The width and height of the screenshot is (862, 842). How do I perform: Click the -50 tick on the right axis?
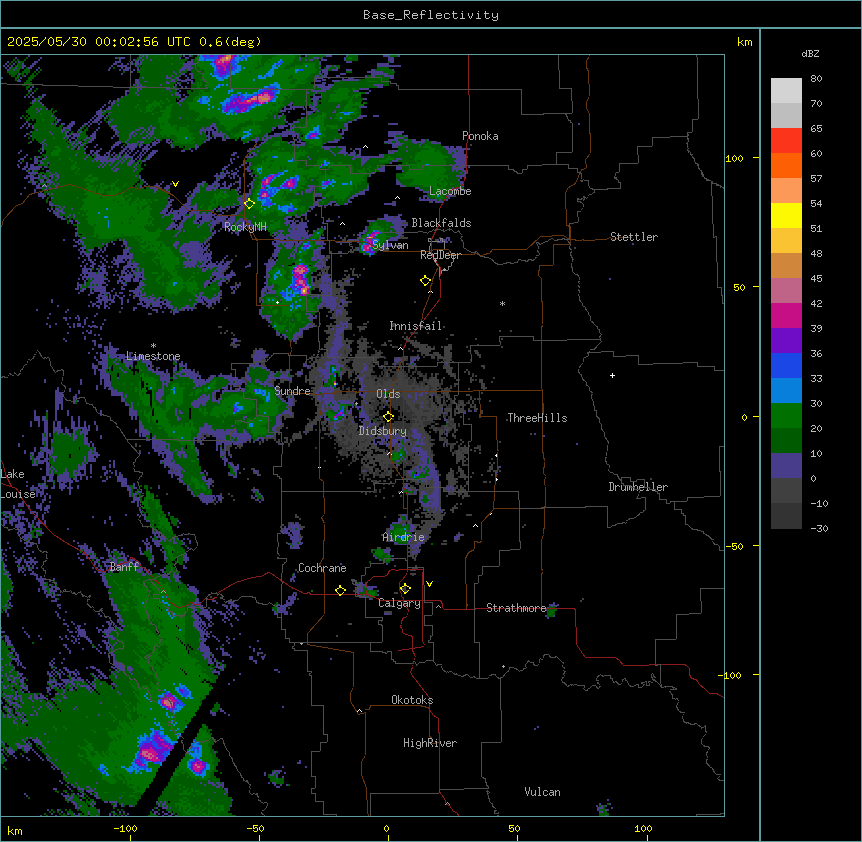(x=734, y=546)
